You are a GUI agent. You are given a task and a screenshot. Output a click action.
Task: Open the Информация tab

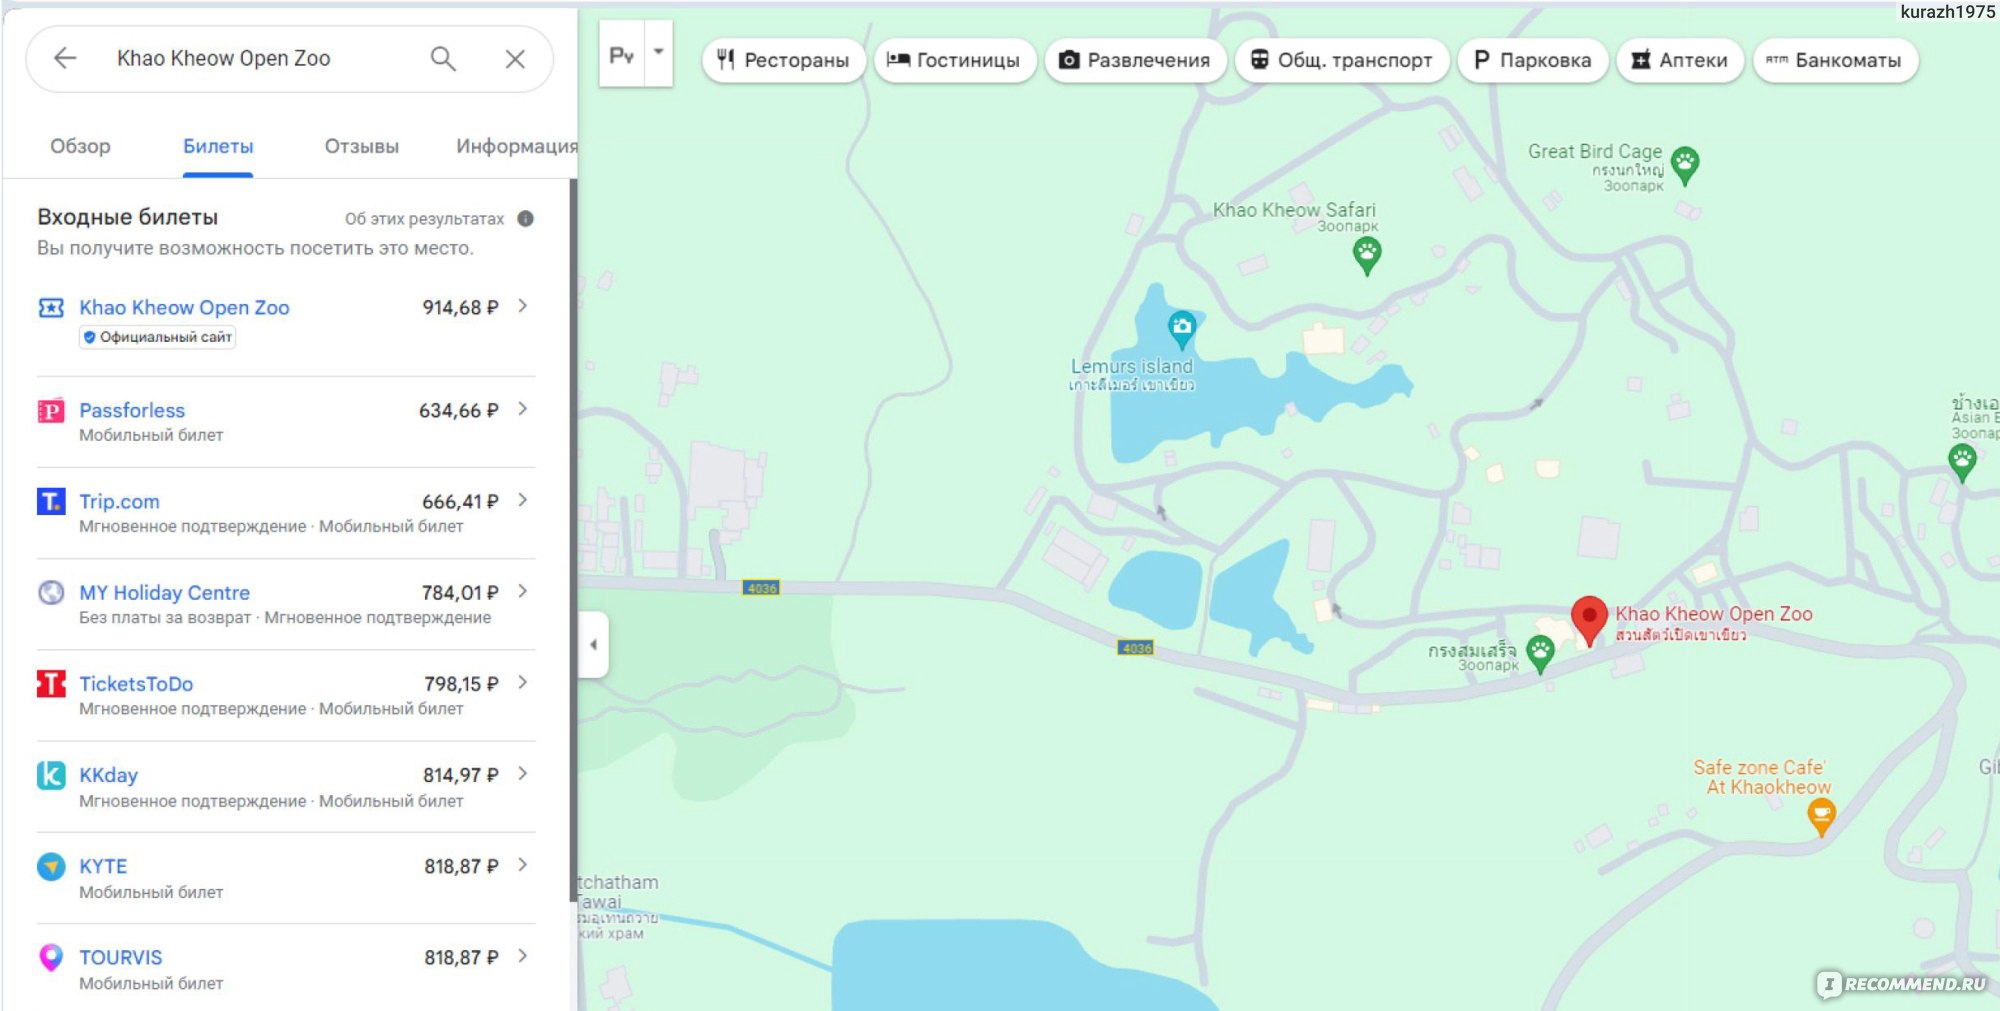[516, 146]
